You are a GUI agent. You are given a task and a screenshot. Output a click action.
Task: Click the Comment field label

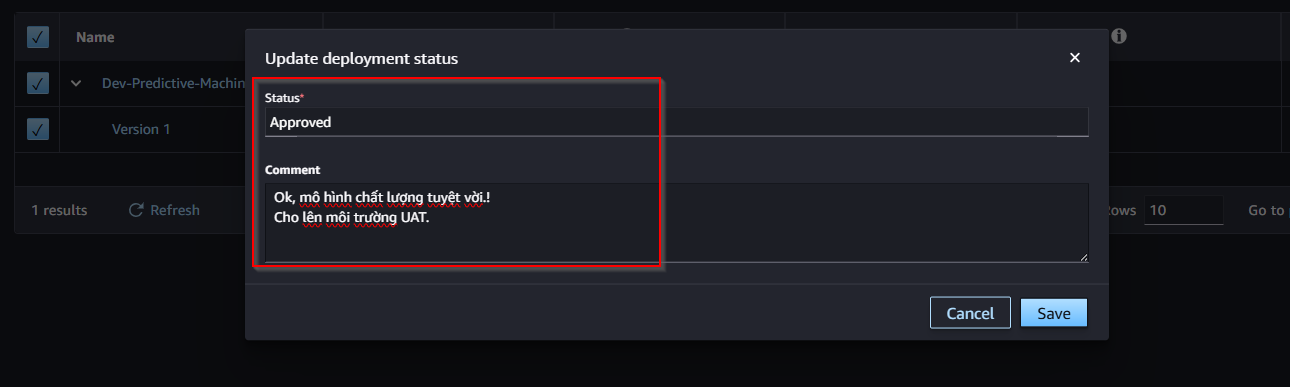tap(292, 170)
